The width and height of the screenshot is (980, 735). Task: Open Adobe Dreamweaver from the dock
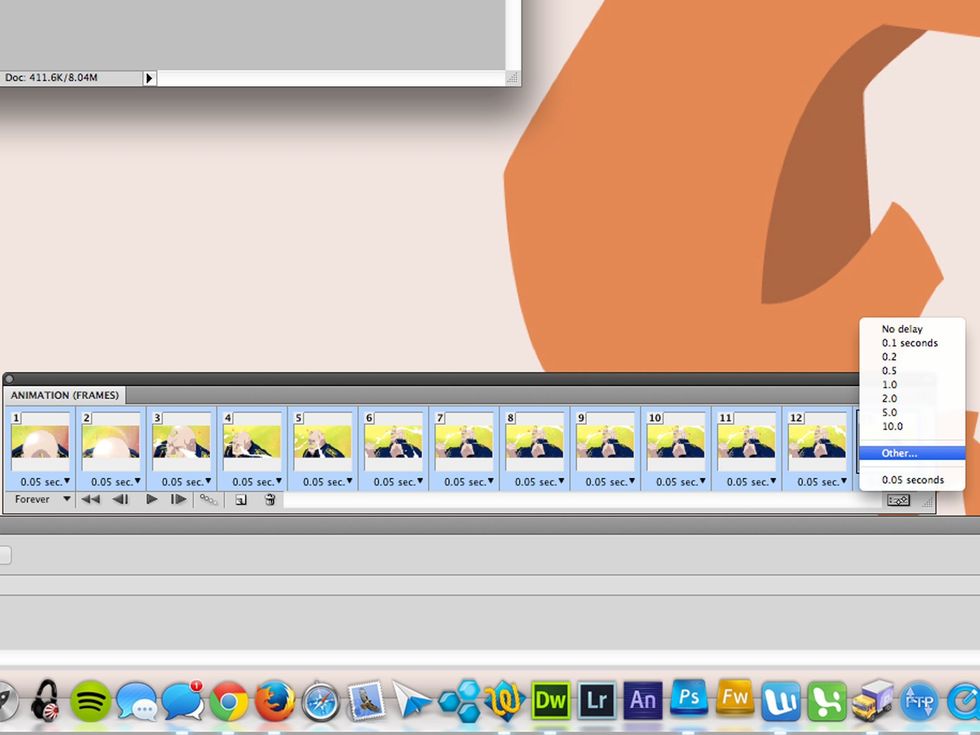(549, 701)
